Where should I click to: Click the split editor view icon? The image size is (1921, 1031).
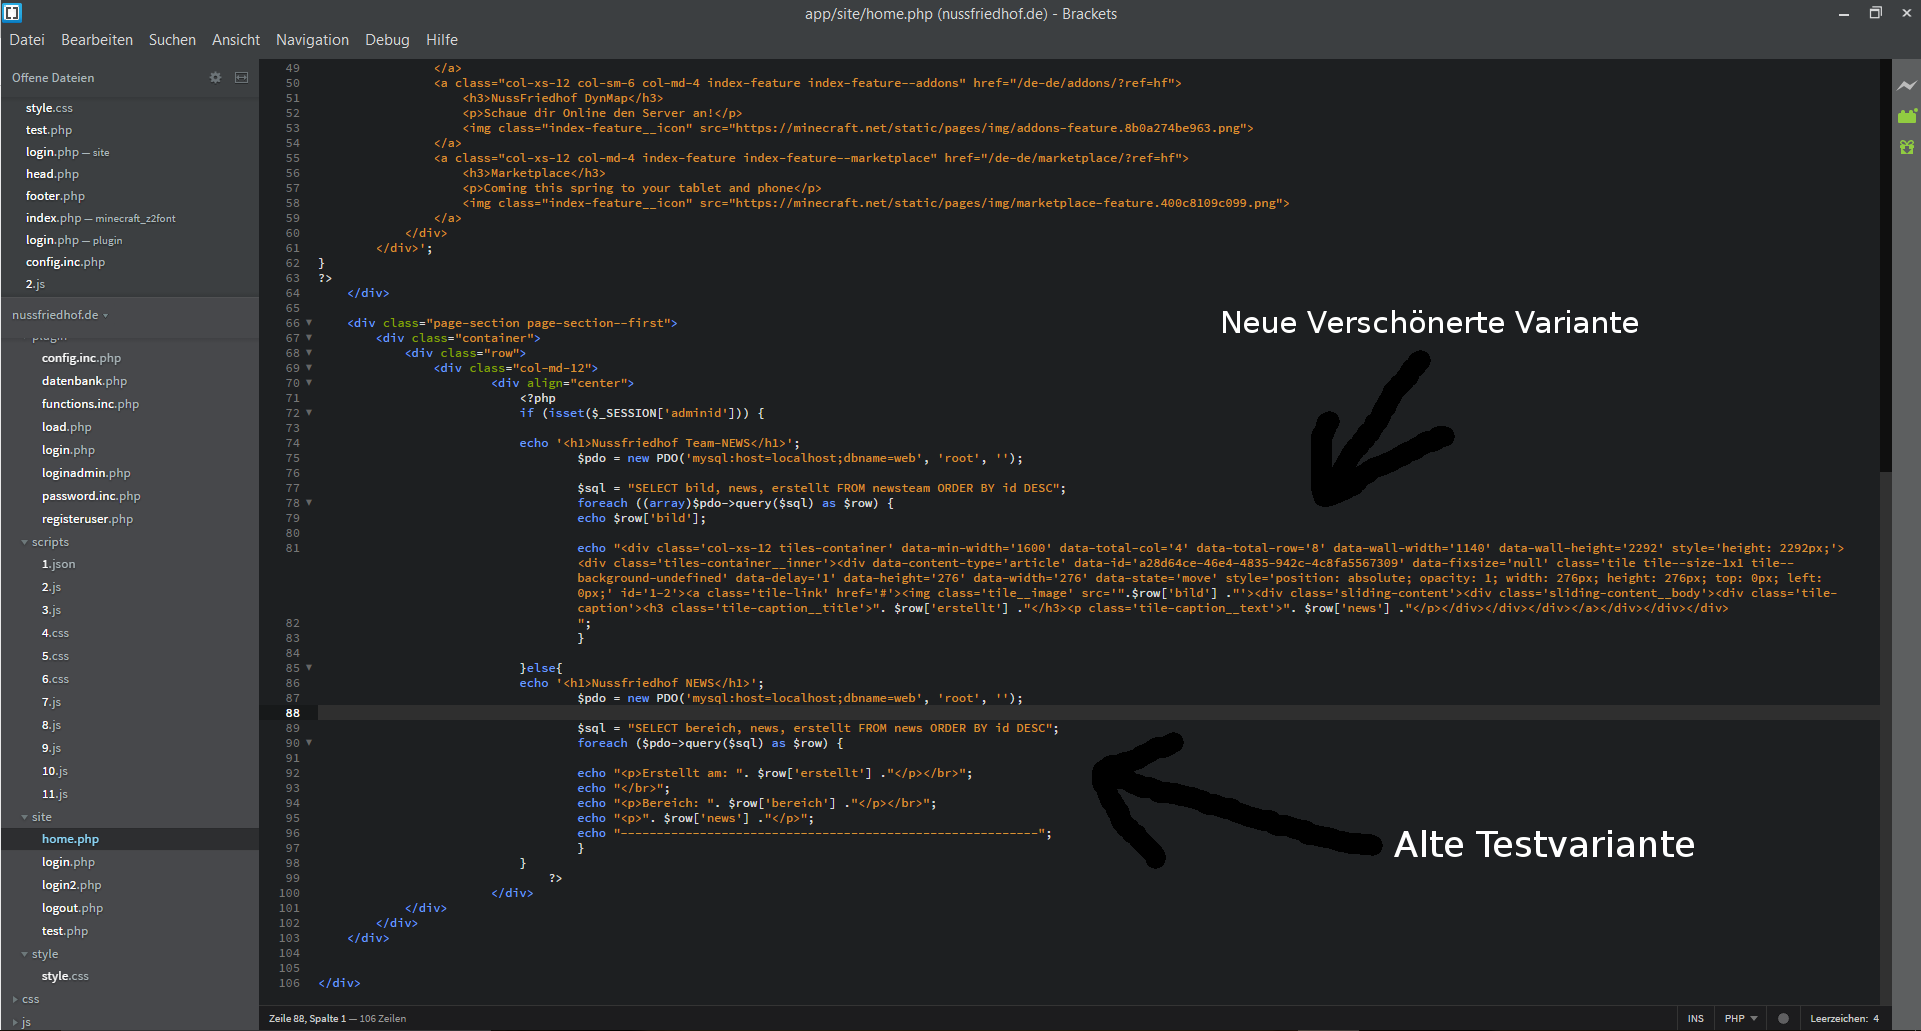click(x=241, y=77)
